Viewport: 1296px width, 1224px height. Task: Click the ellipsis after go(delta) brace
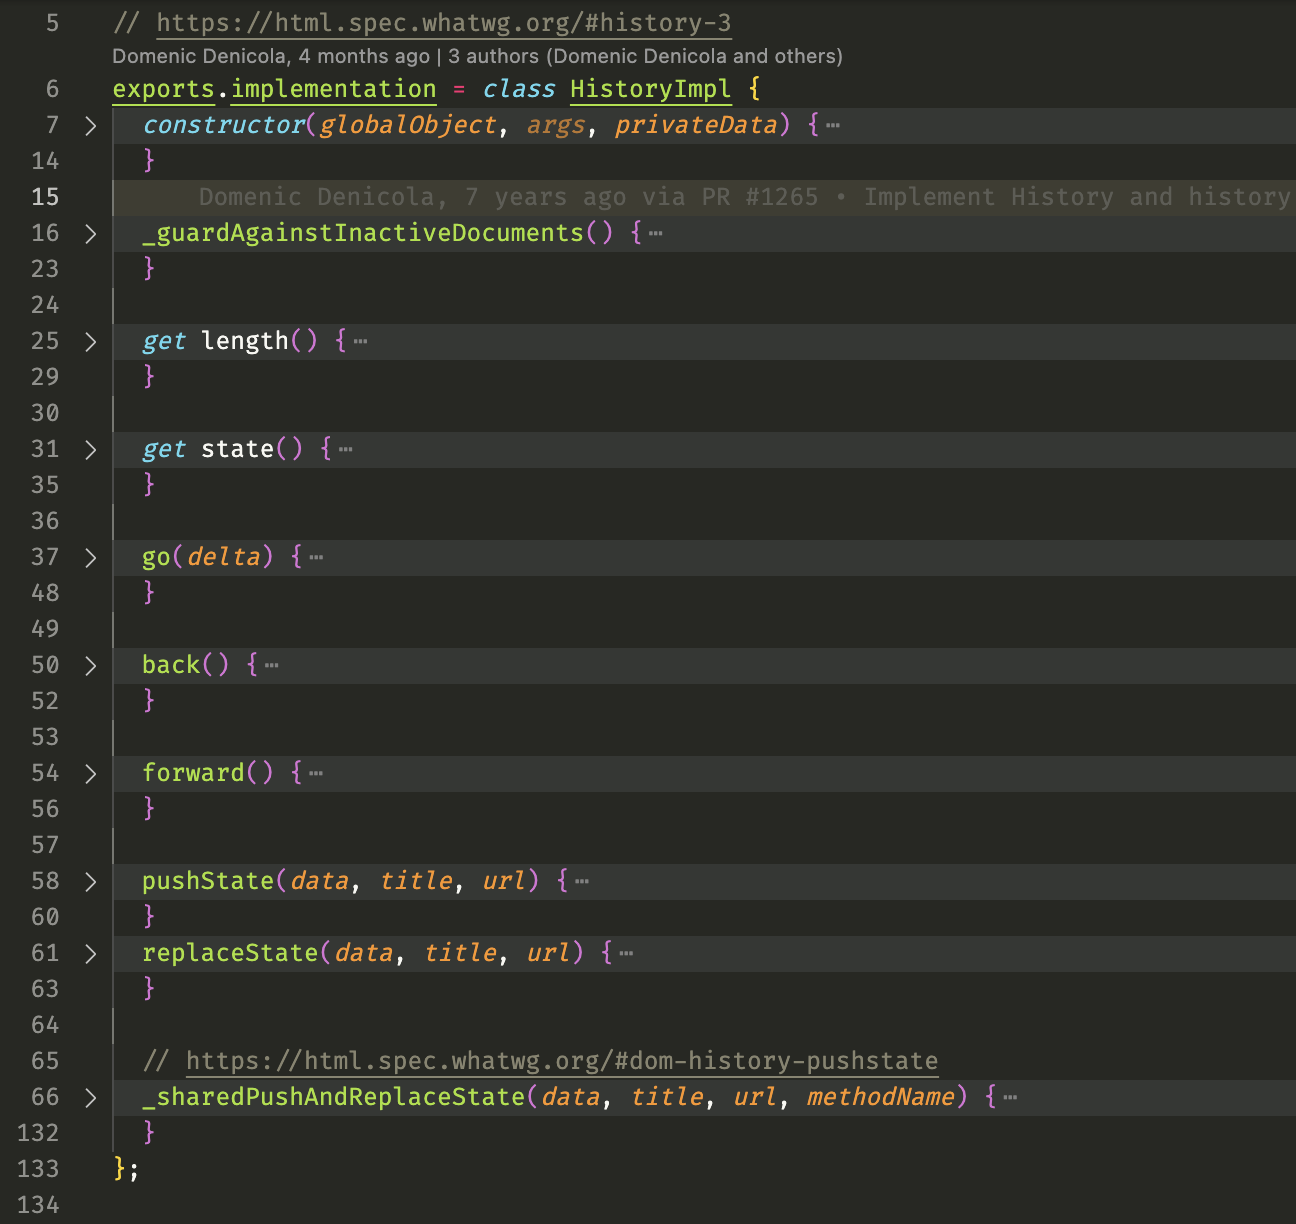tap(317, 557)
